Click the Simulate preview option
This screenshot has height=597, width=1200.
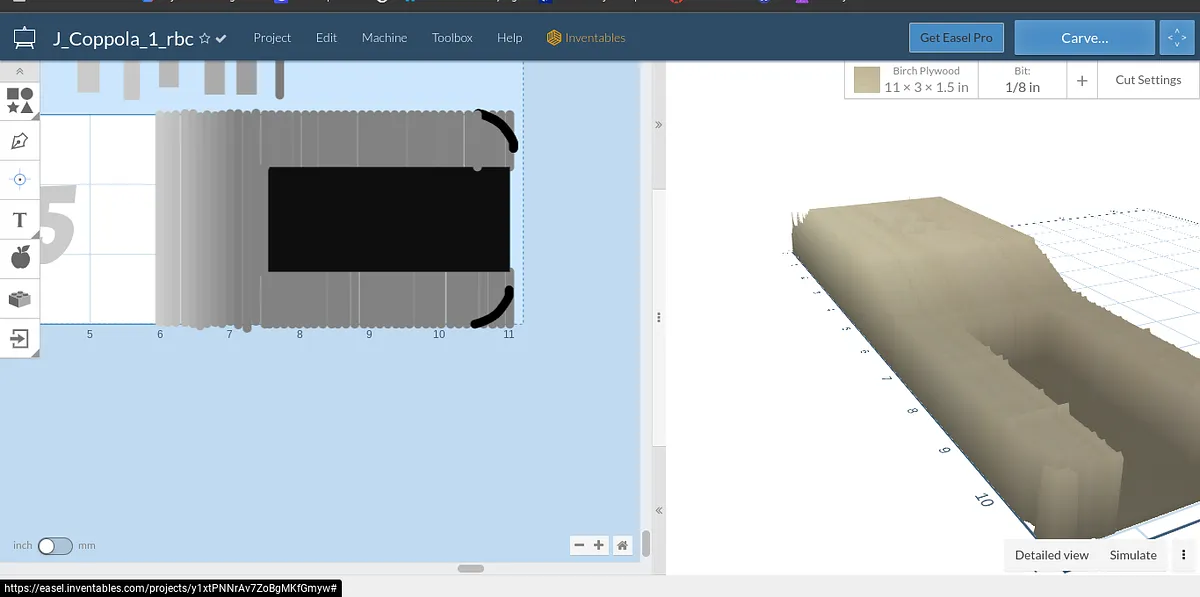1132,555
